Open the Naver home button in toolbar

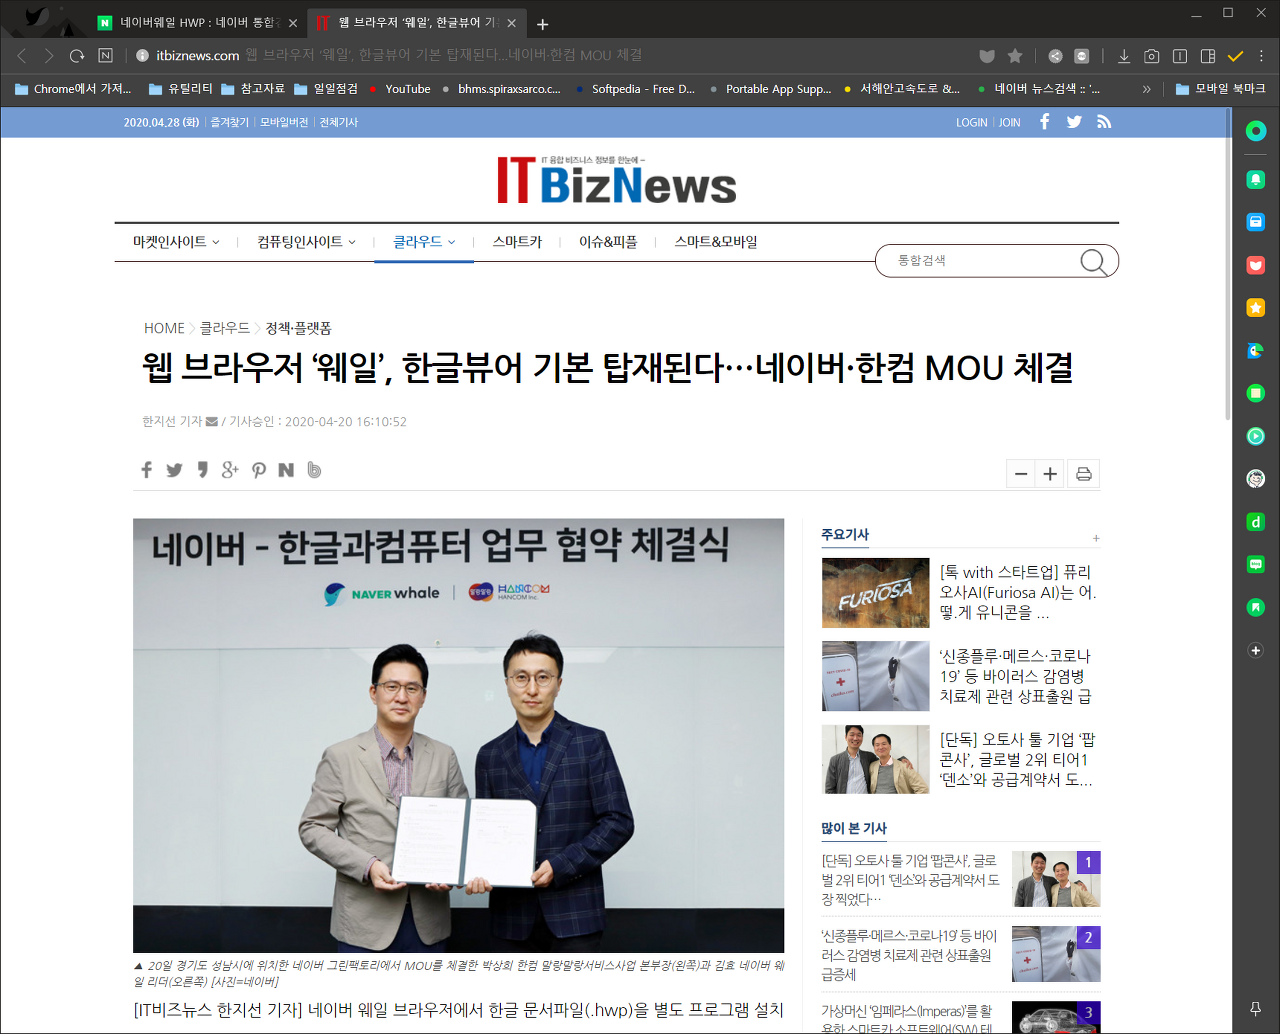pyautogui.click(x=105, y=56)
